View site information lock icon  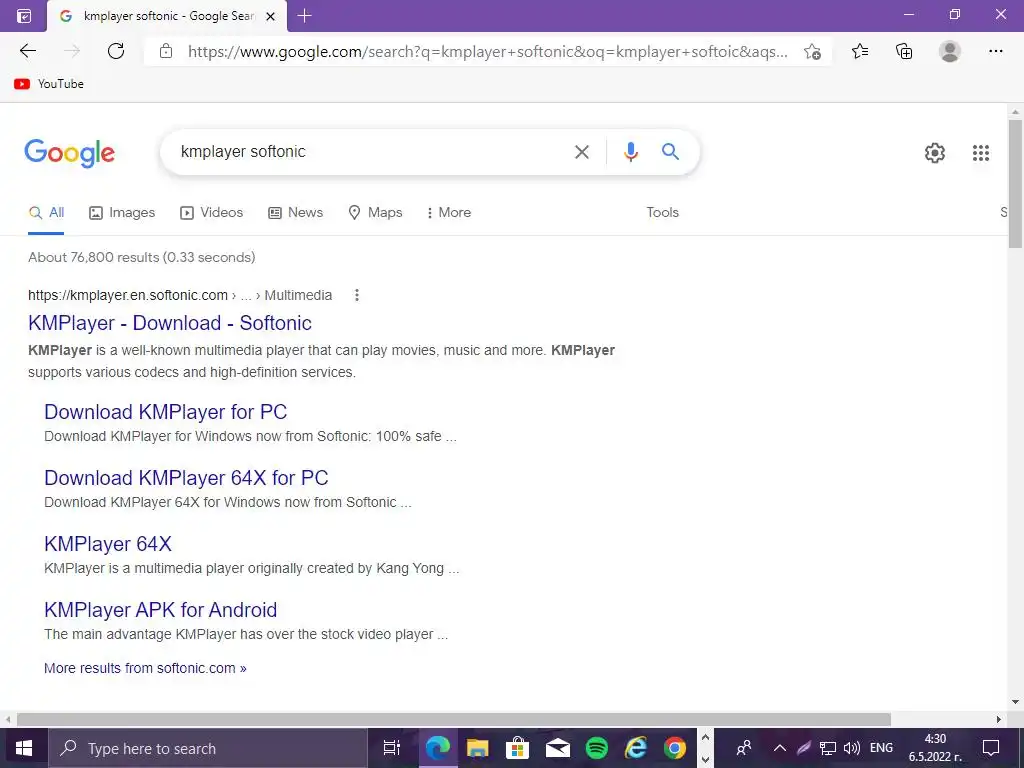[166, 51]
